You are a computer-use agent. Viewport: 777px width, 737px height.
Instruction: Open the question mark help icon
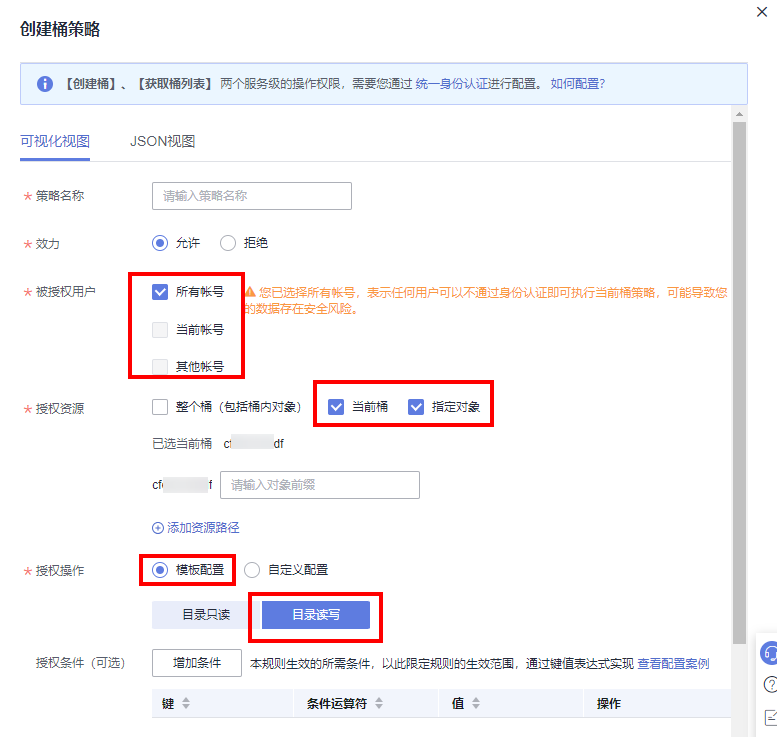(771, 685)
